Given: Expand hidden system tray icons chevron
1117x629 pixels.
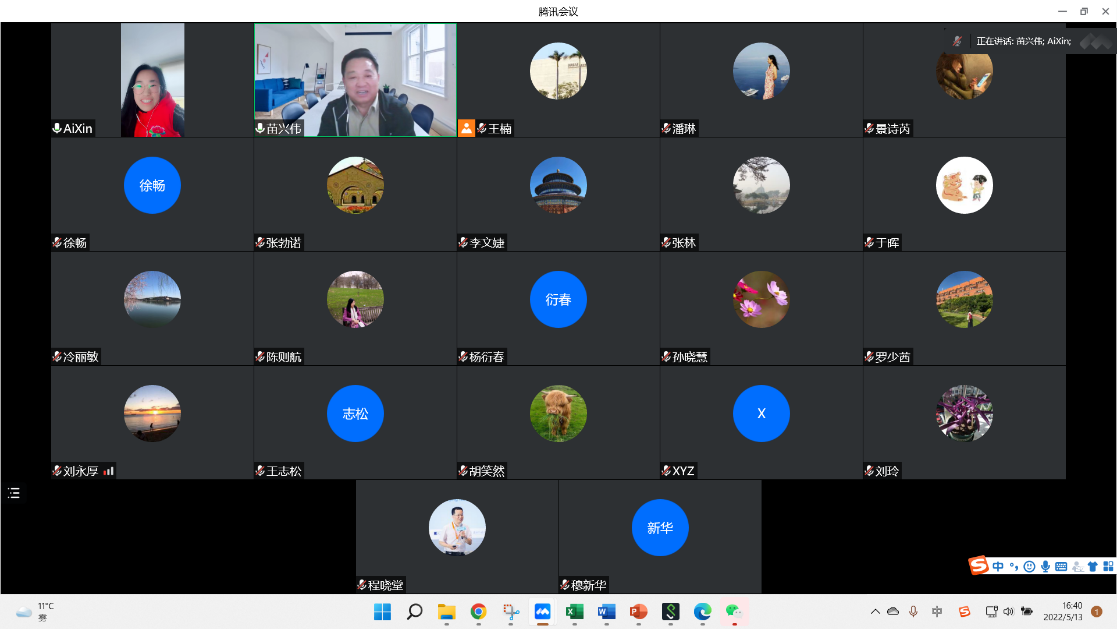Looking at the screenshot, I should point(875,611).
